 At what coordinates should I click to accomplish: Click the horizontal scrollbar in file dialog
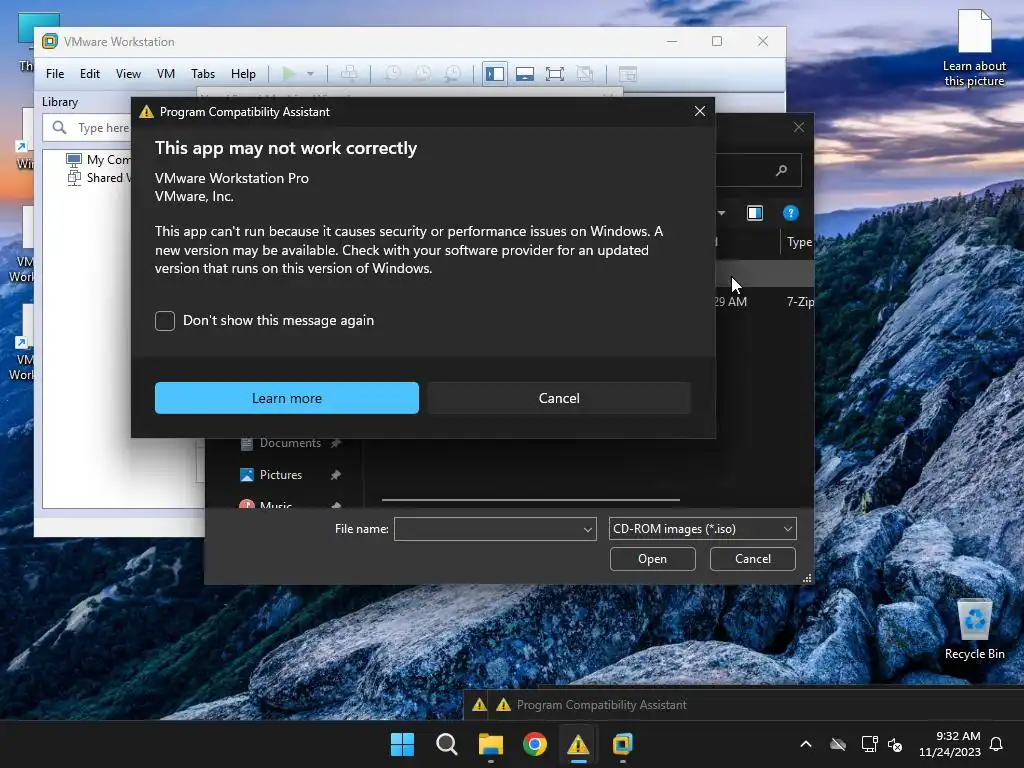click(530, 500)
